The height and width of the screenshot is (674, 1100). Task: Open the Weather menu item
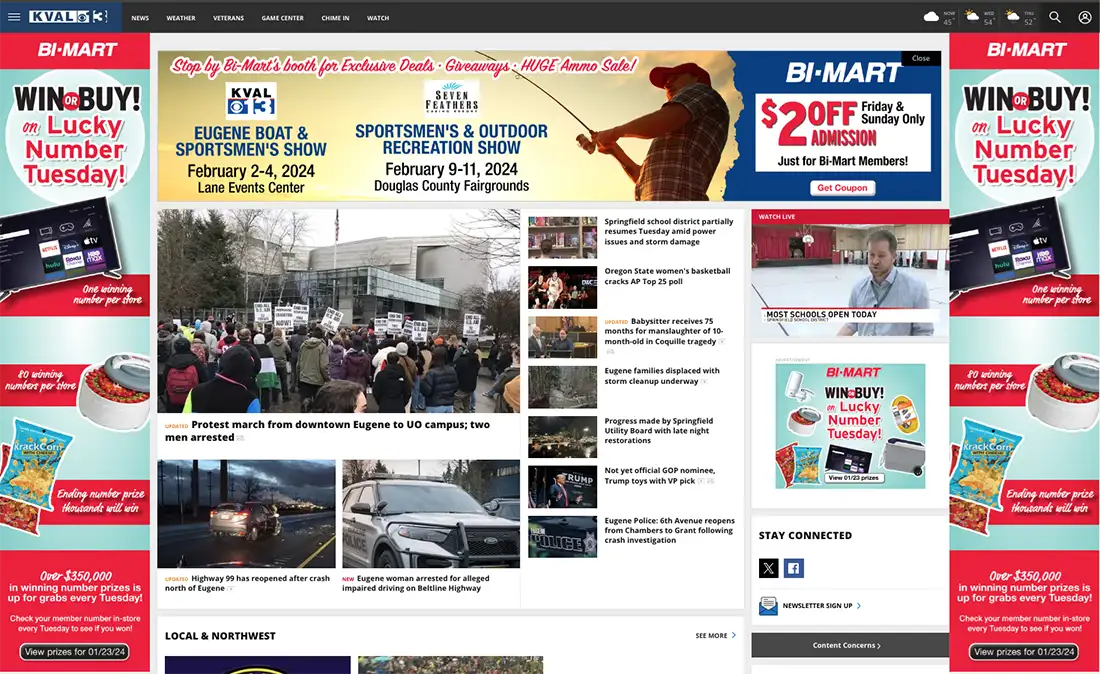click(181, 18)
